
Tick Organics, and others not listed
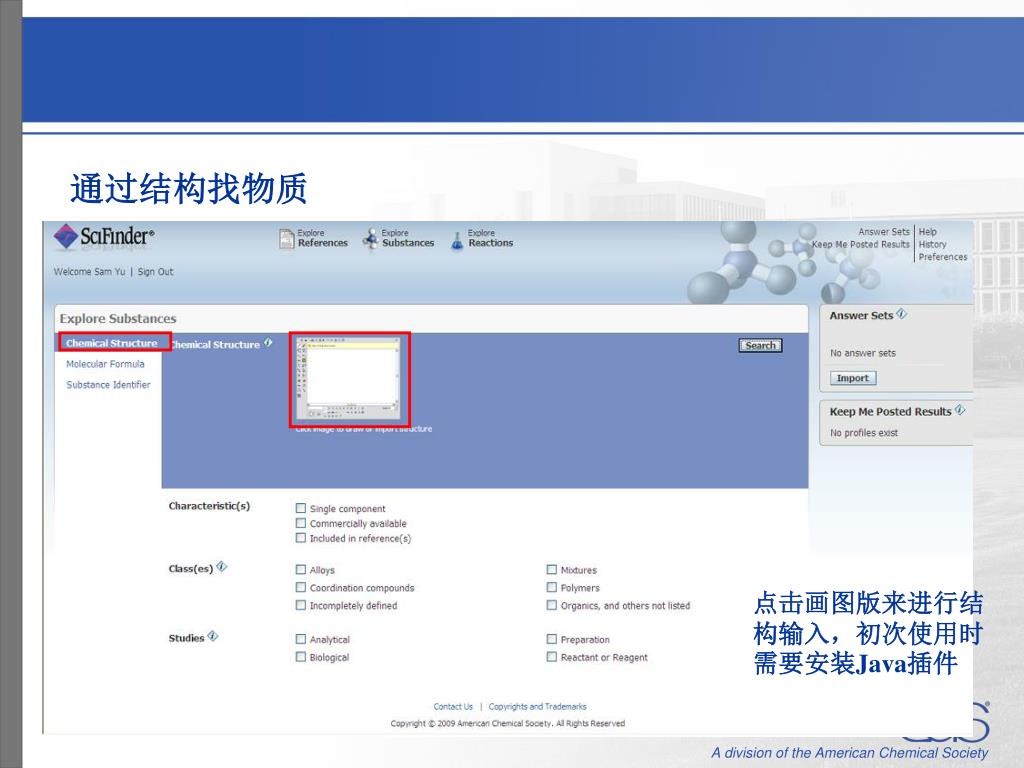(552, 605)
